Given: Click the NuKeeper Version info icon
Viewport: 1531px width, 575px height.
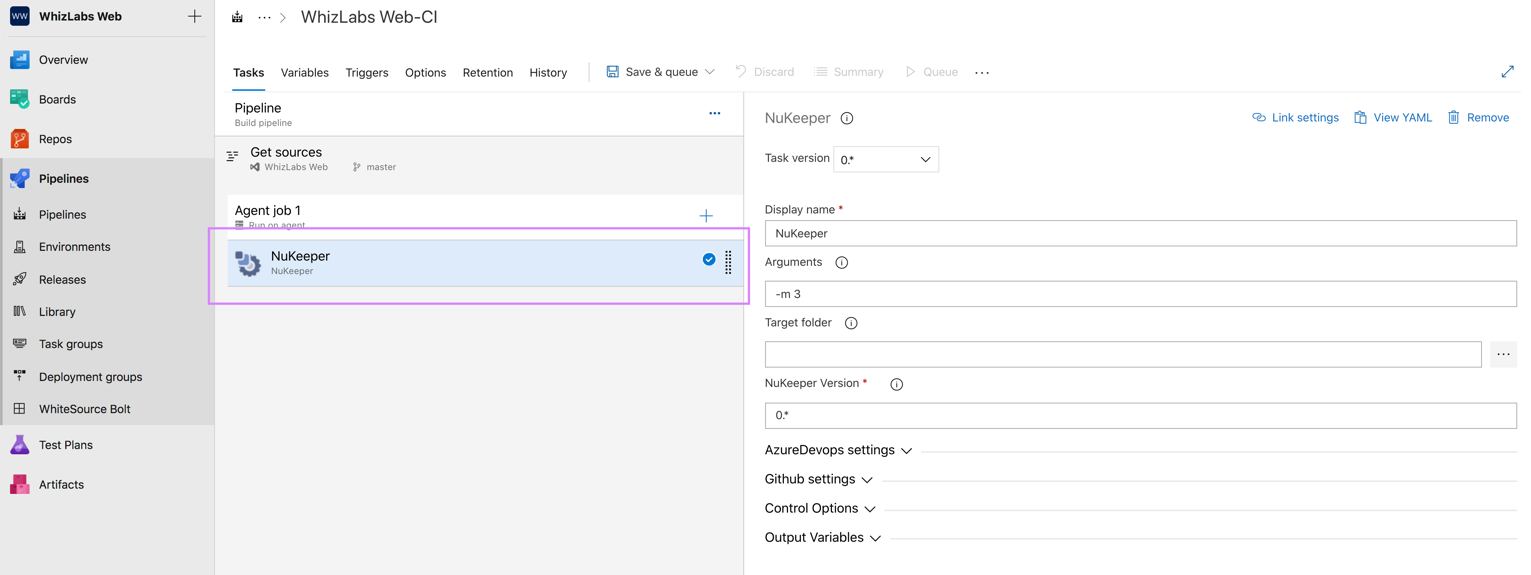Looking at the screenshot, I should (x=897, y=384).
